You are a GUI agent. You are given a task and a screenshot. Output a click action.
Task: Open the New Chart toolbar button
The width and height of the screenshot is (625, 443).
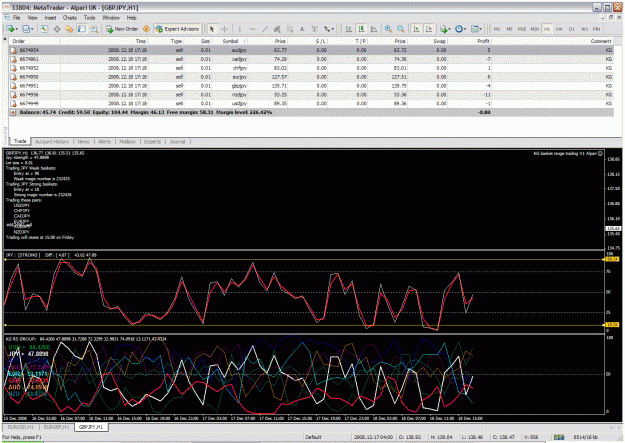(x=10, y=29)
